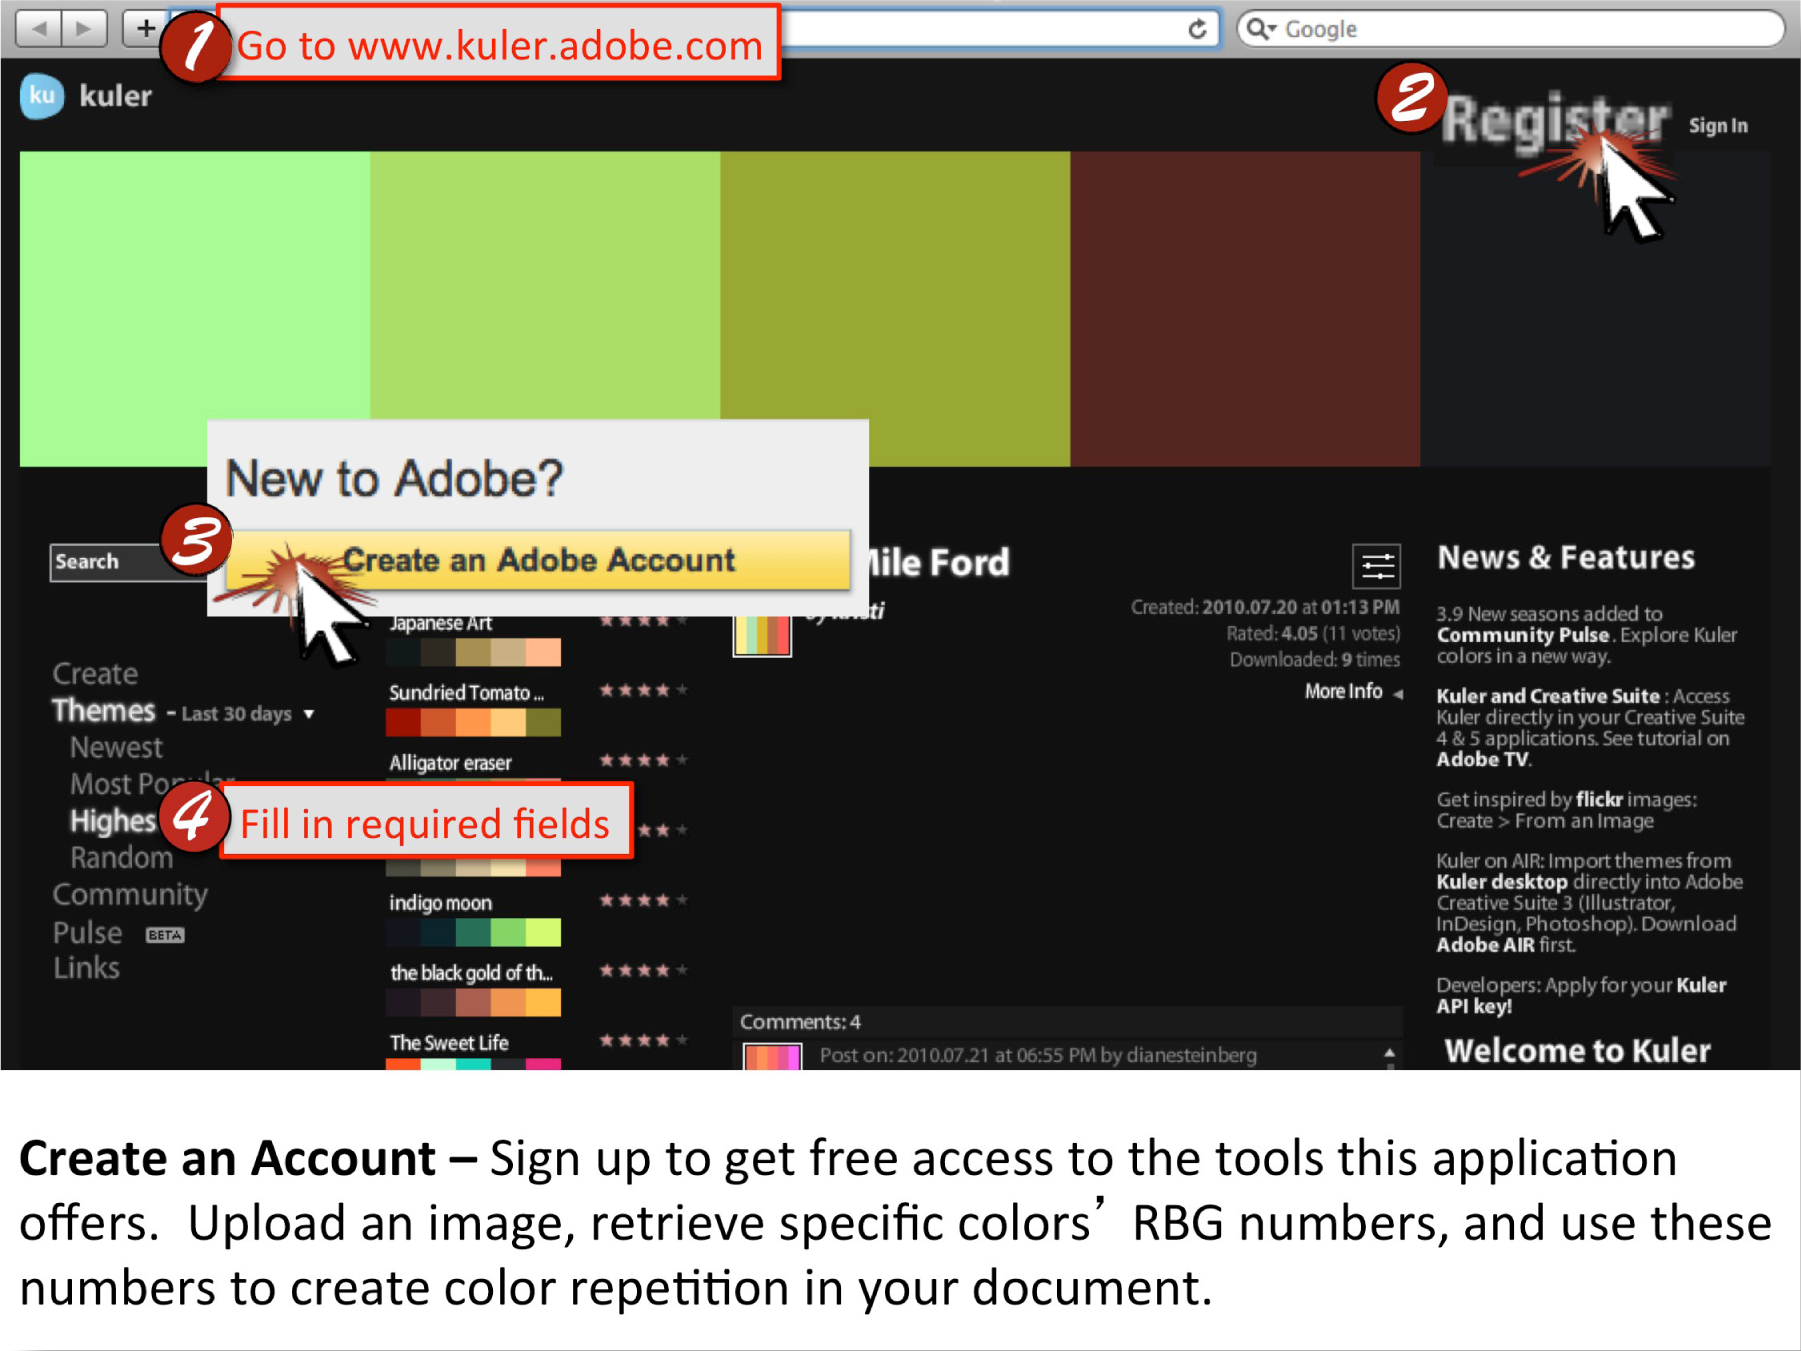Open the Kuler API key link
Viewport: 1801px width, 1351px height.
[x=1582, y=996]
